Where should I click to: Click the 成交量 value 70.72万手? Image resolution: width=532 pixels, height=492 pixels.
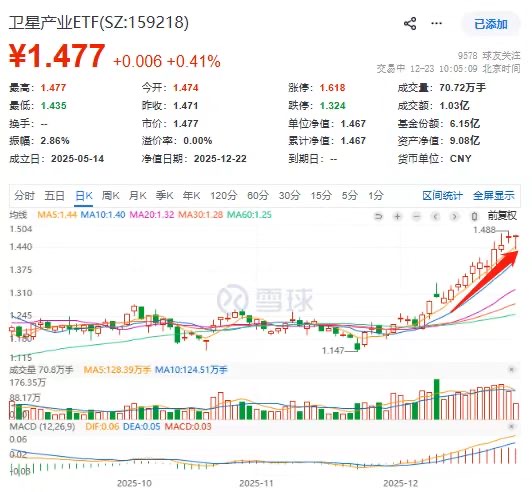[x=462, y=88]
